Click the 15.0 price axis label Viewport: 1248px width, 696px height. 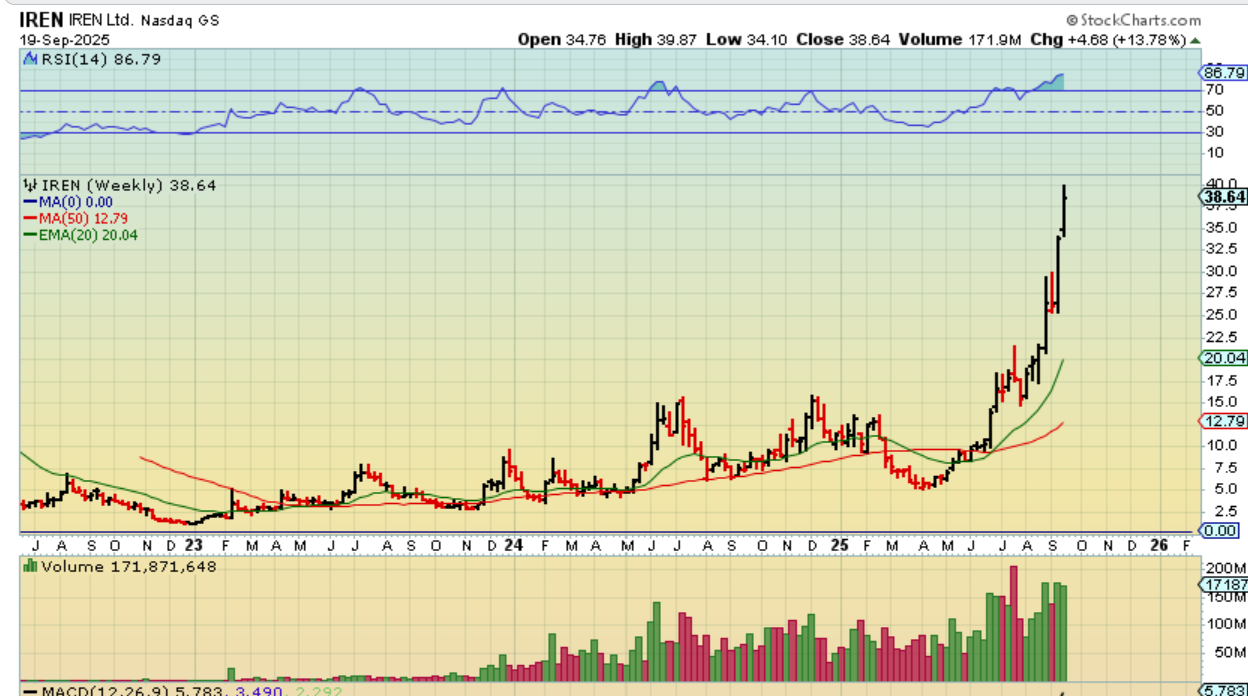[x=1221, y=401]
